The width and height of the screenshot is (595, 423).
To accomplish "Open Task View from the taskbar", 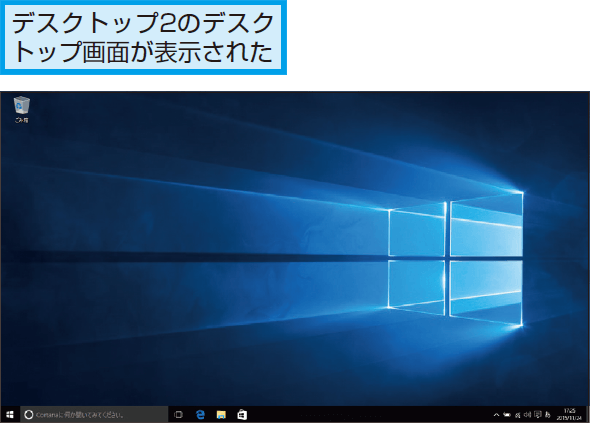I will tap(178, 415).
